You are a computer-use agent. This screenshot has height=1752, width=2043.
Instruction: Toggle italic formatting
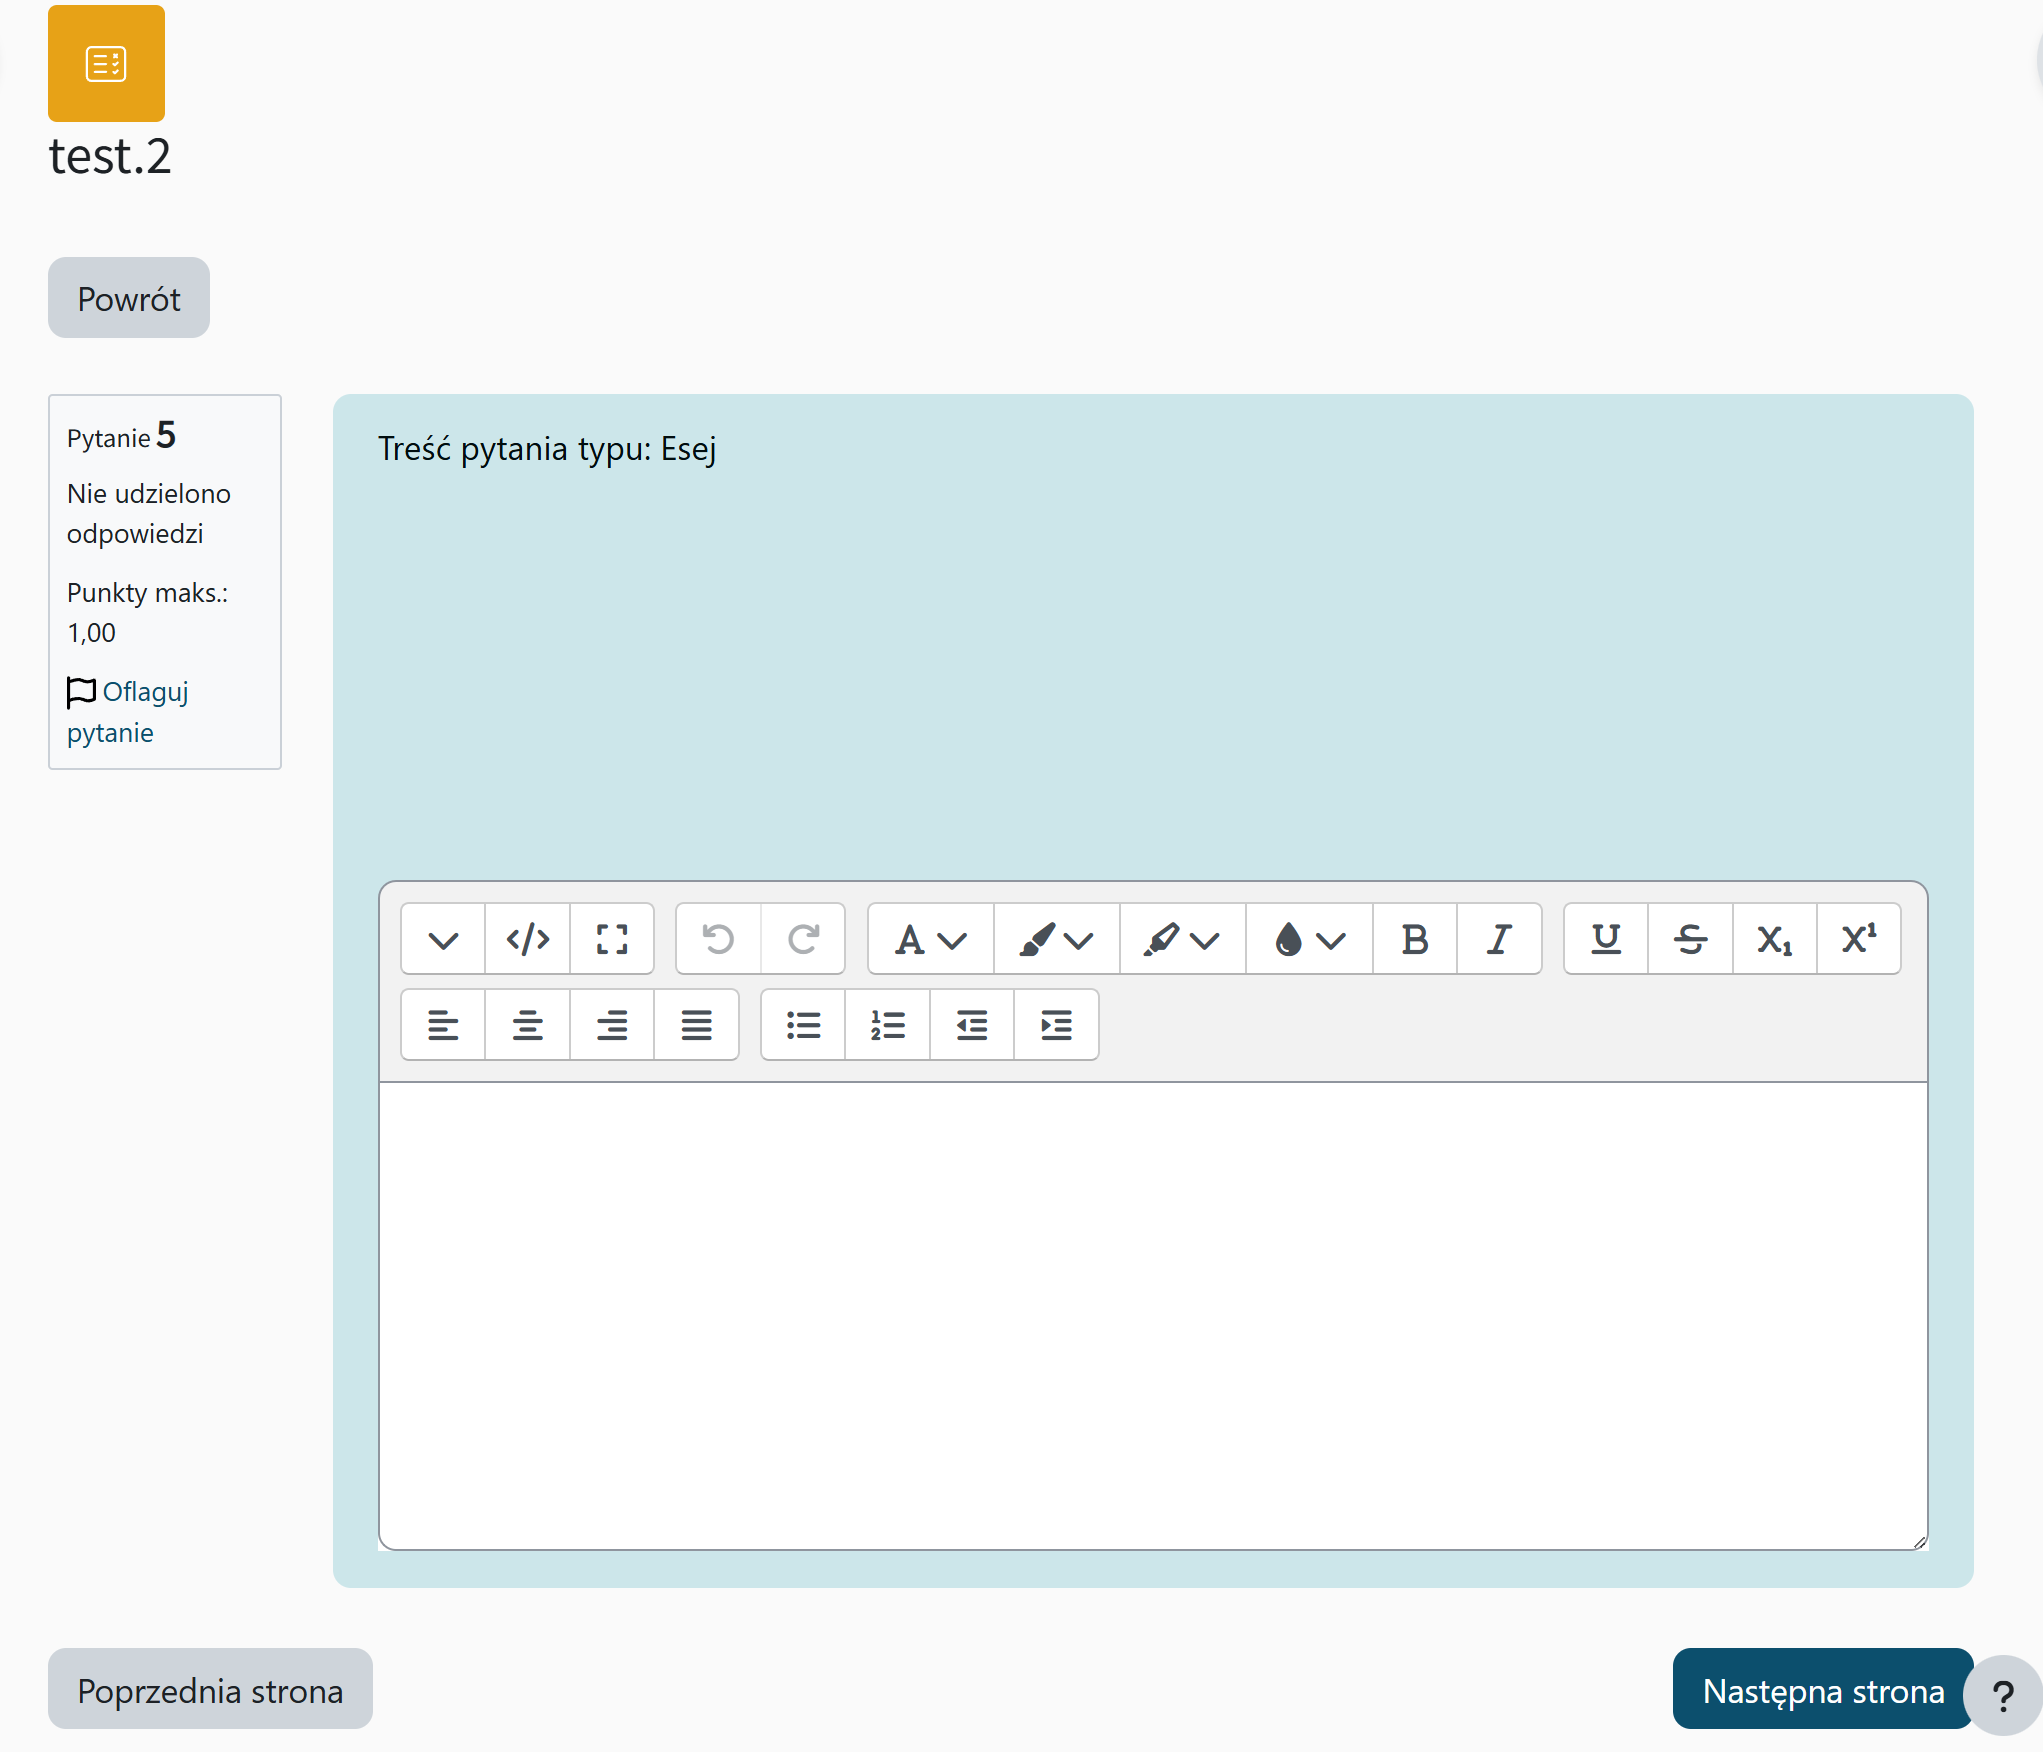[x=1498, y=939]
